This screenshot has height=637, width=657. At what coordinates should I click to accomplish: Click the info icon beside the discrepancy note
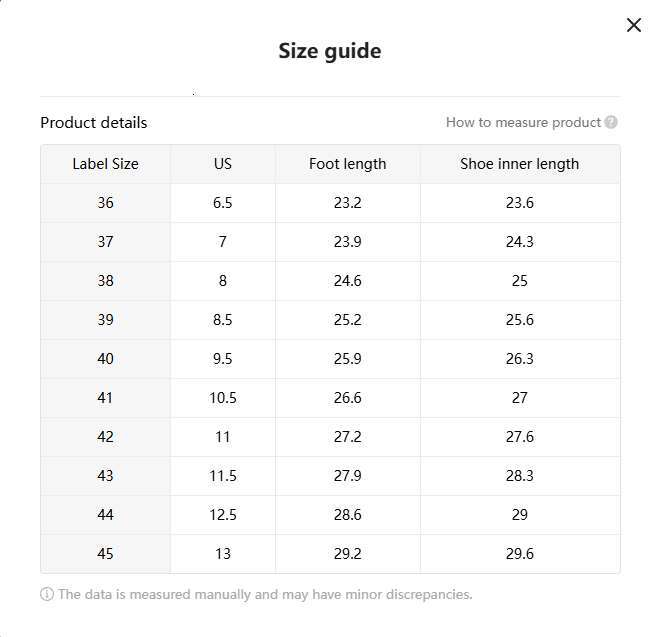pos(47,594)
